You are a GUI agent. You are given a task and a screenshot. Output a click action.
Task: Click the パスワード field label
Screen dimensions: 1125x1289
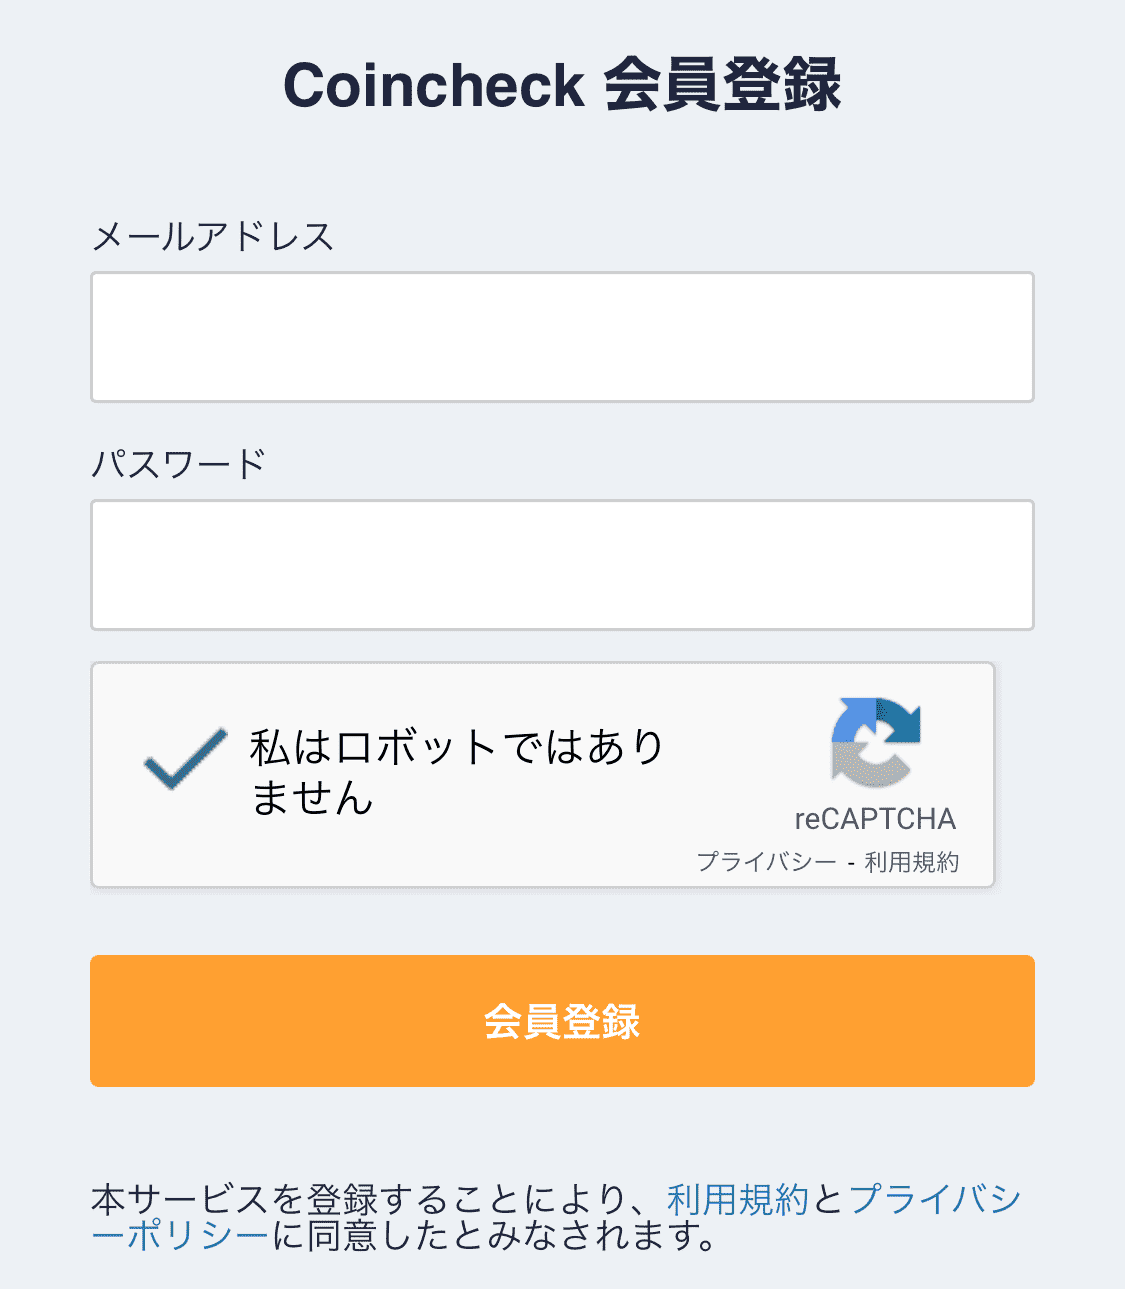pos(179,464)
